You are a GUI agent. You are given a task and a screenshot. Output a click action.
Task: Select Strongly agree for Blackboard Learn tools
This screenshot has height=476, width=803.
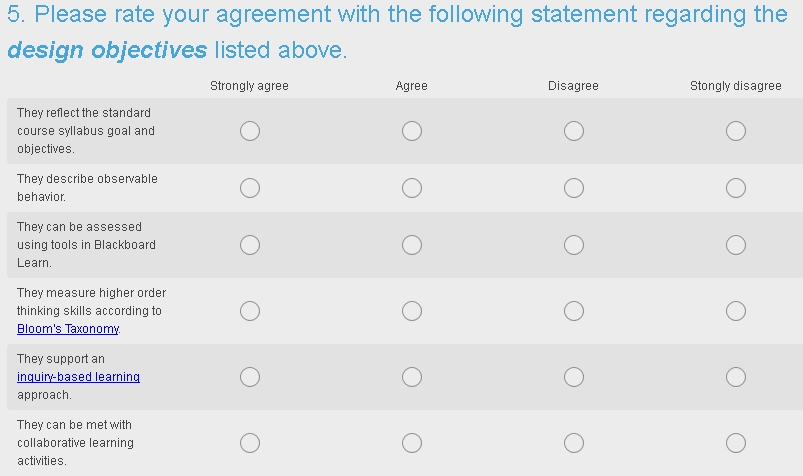(250, 245)
